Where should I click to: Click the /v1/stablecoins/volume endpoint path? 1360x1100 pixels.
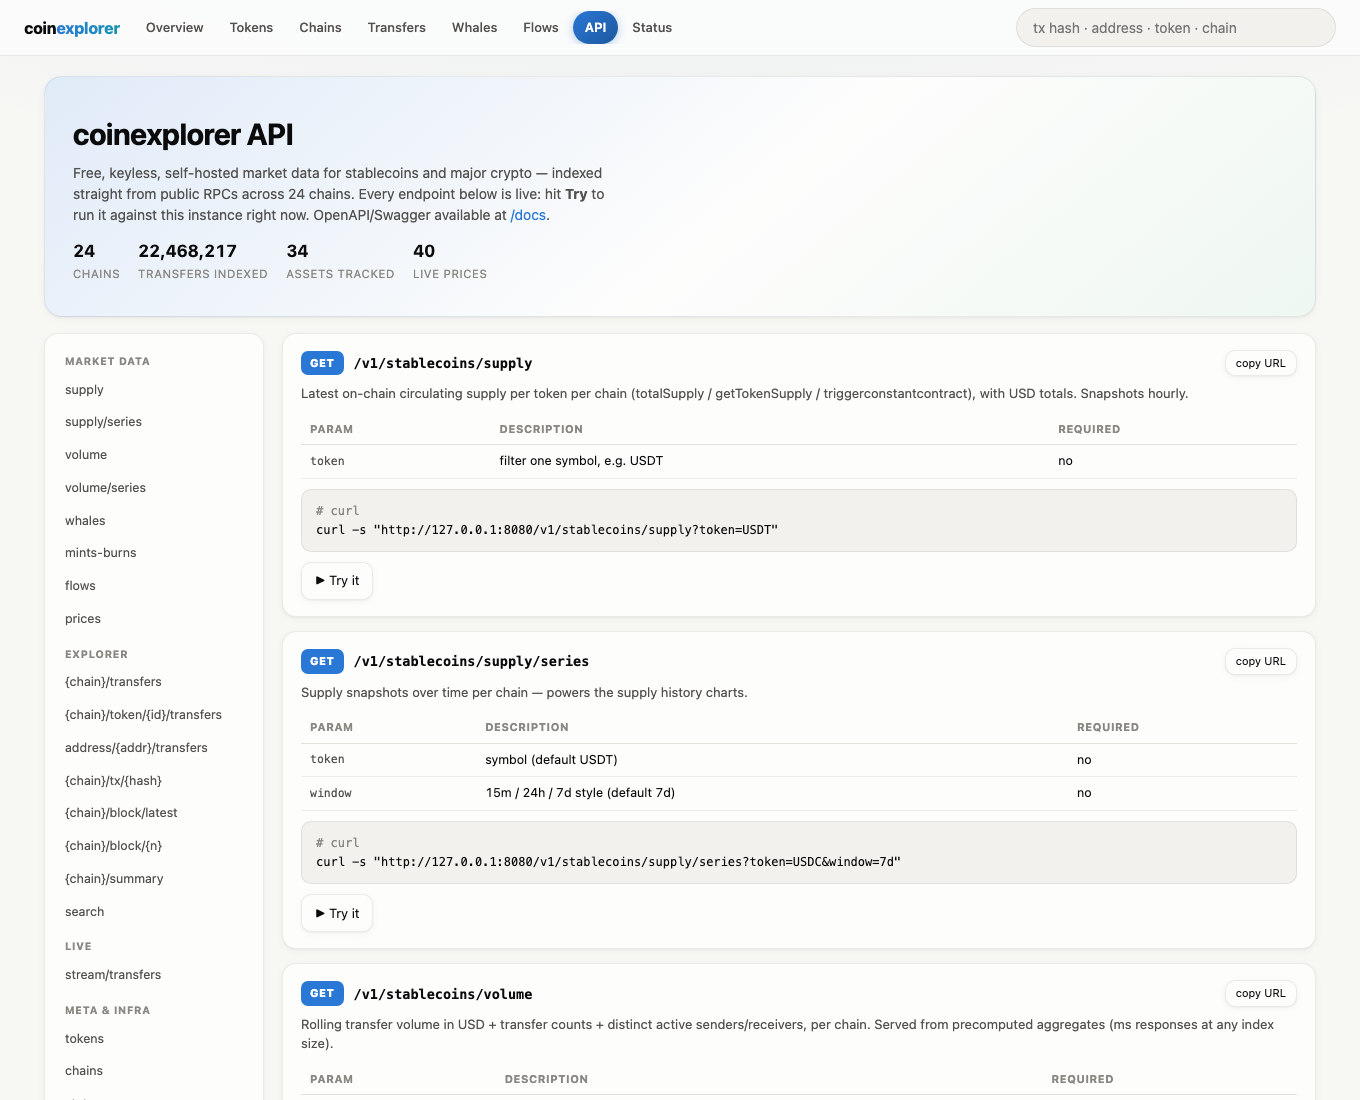pos(443,994)
